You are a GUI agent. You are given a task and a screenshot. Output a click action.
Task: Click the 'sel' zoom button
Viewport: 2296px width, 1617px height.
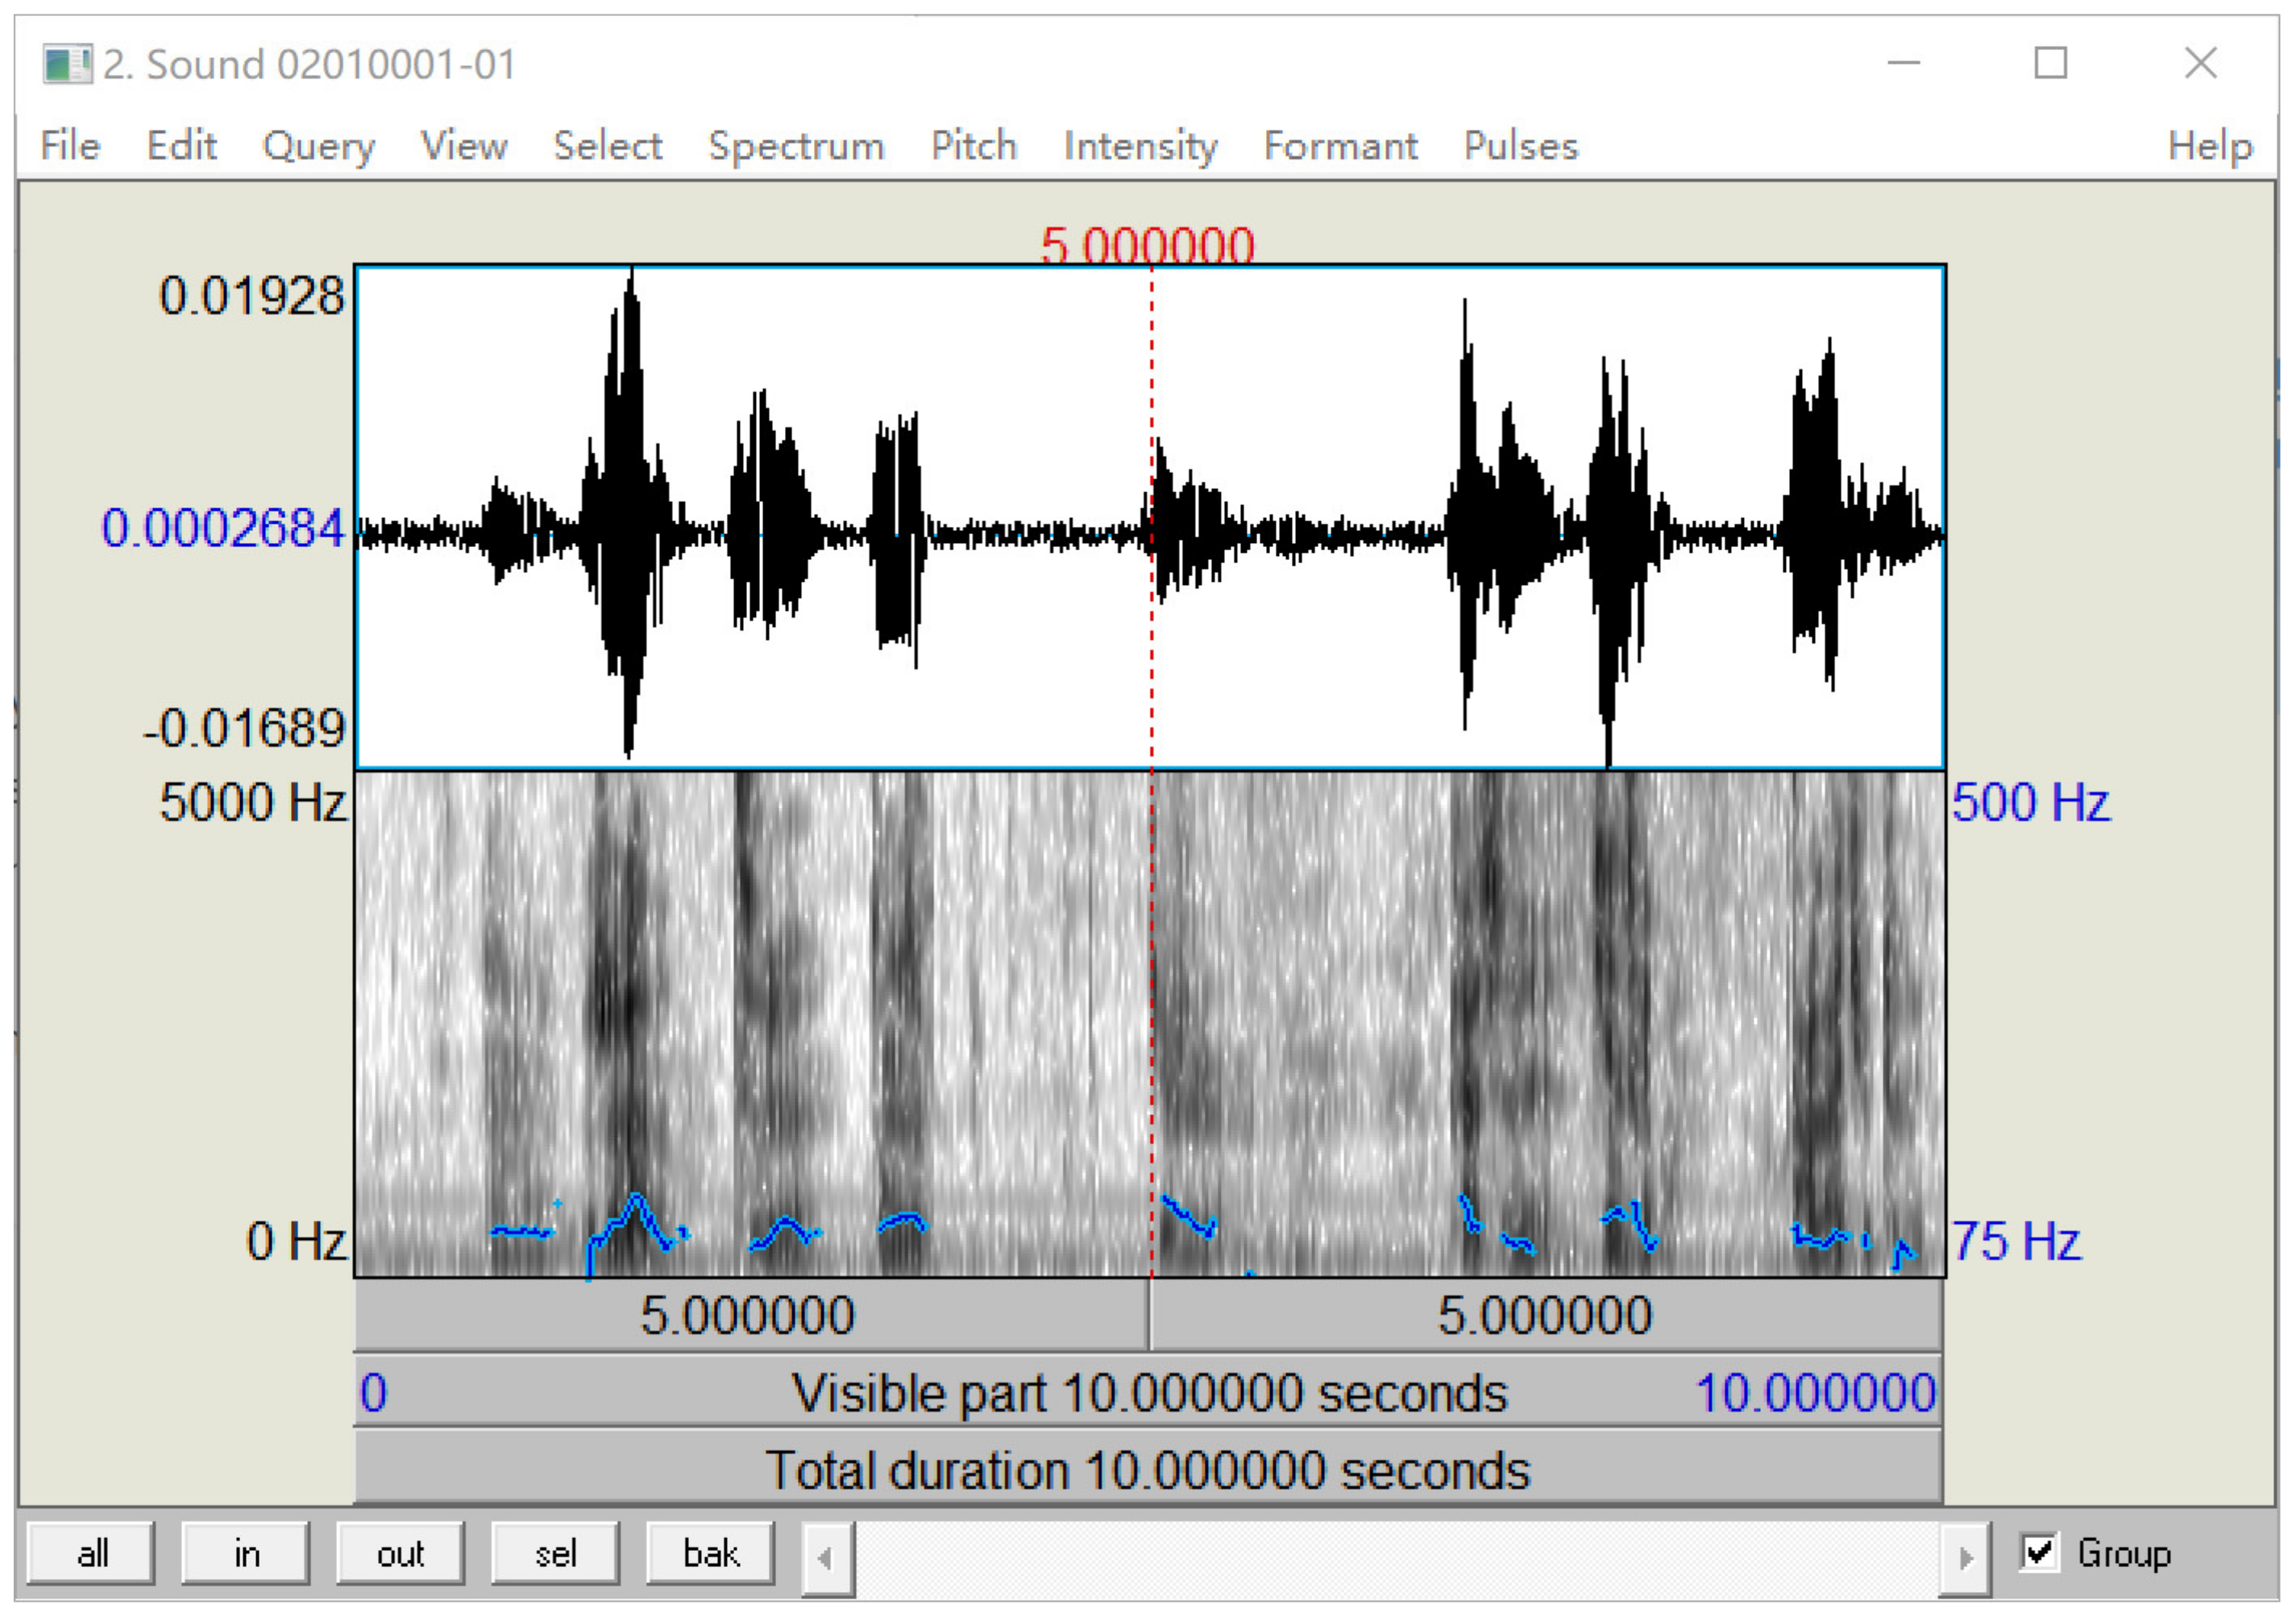tap(555, 1553)
